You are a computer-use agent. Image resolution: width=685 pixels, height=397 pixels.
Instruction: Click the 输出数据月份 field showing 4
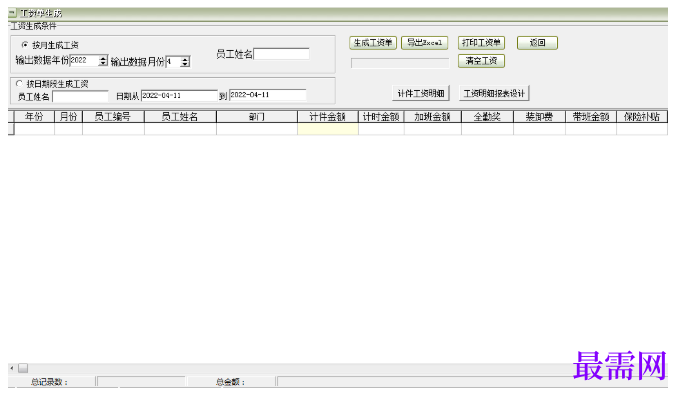[173, 62]
